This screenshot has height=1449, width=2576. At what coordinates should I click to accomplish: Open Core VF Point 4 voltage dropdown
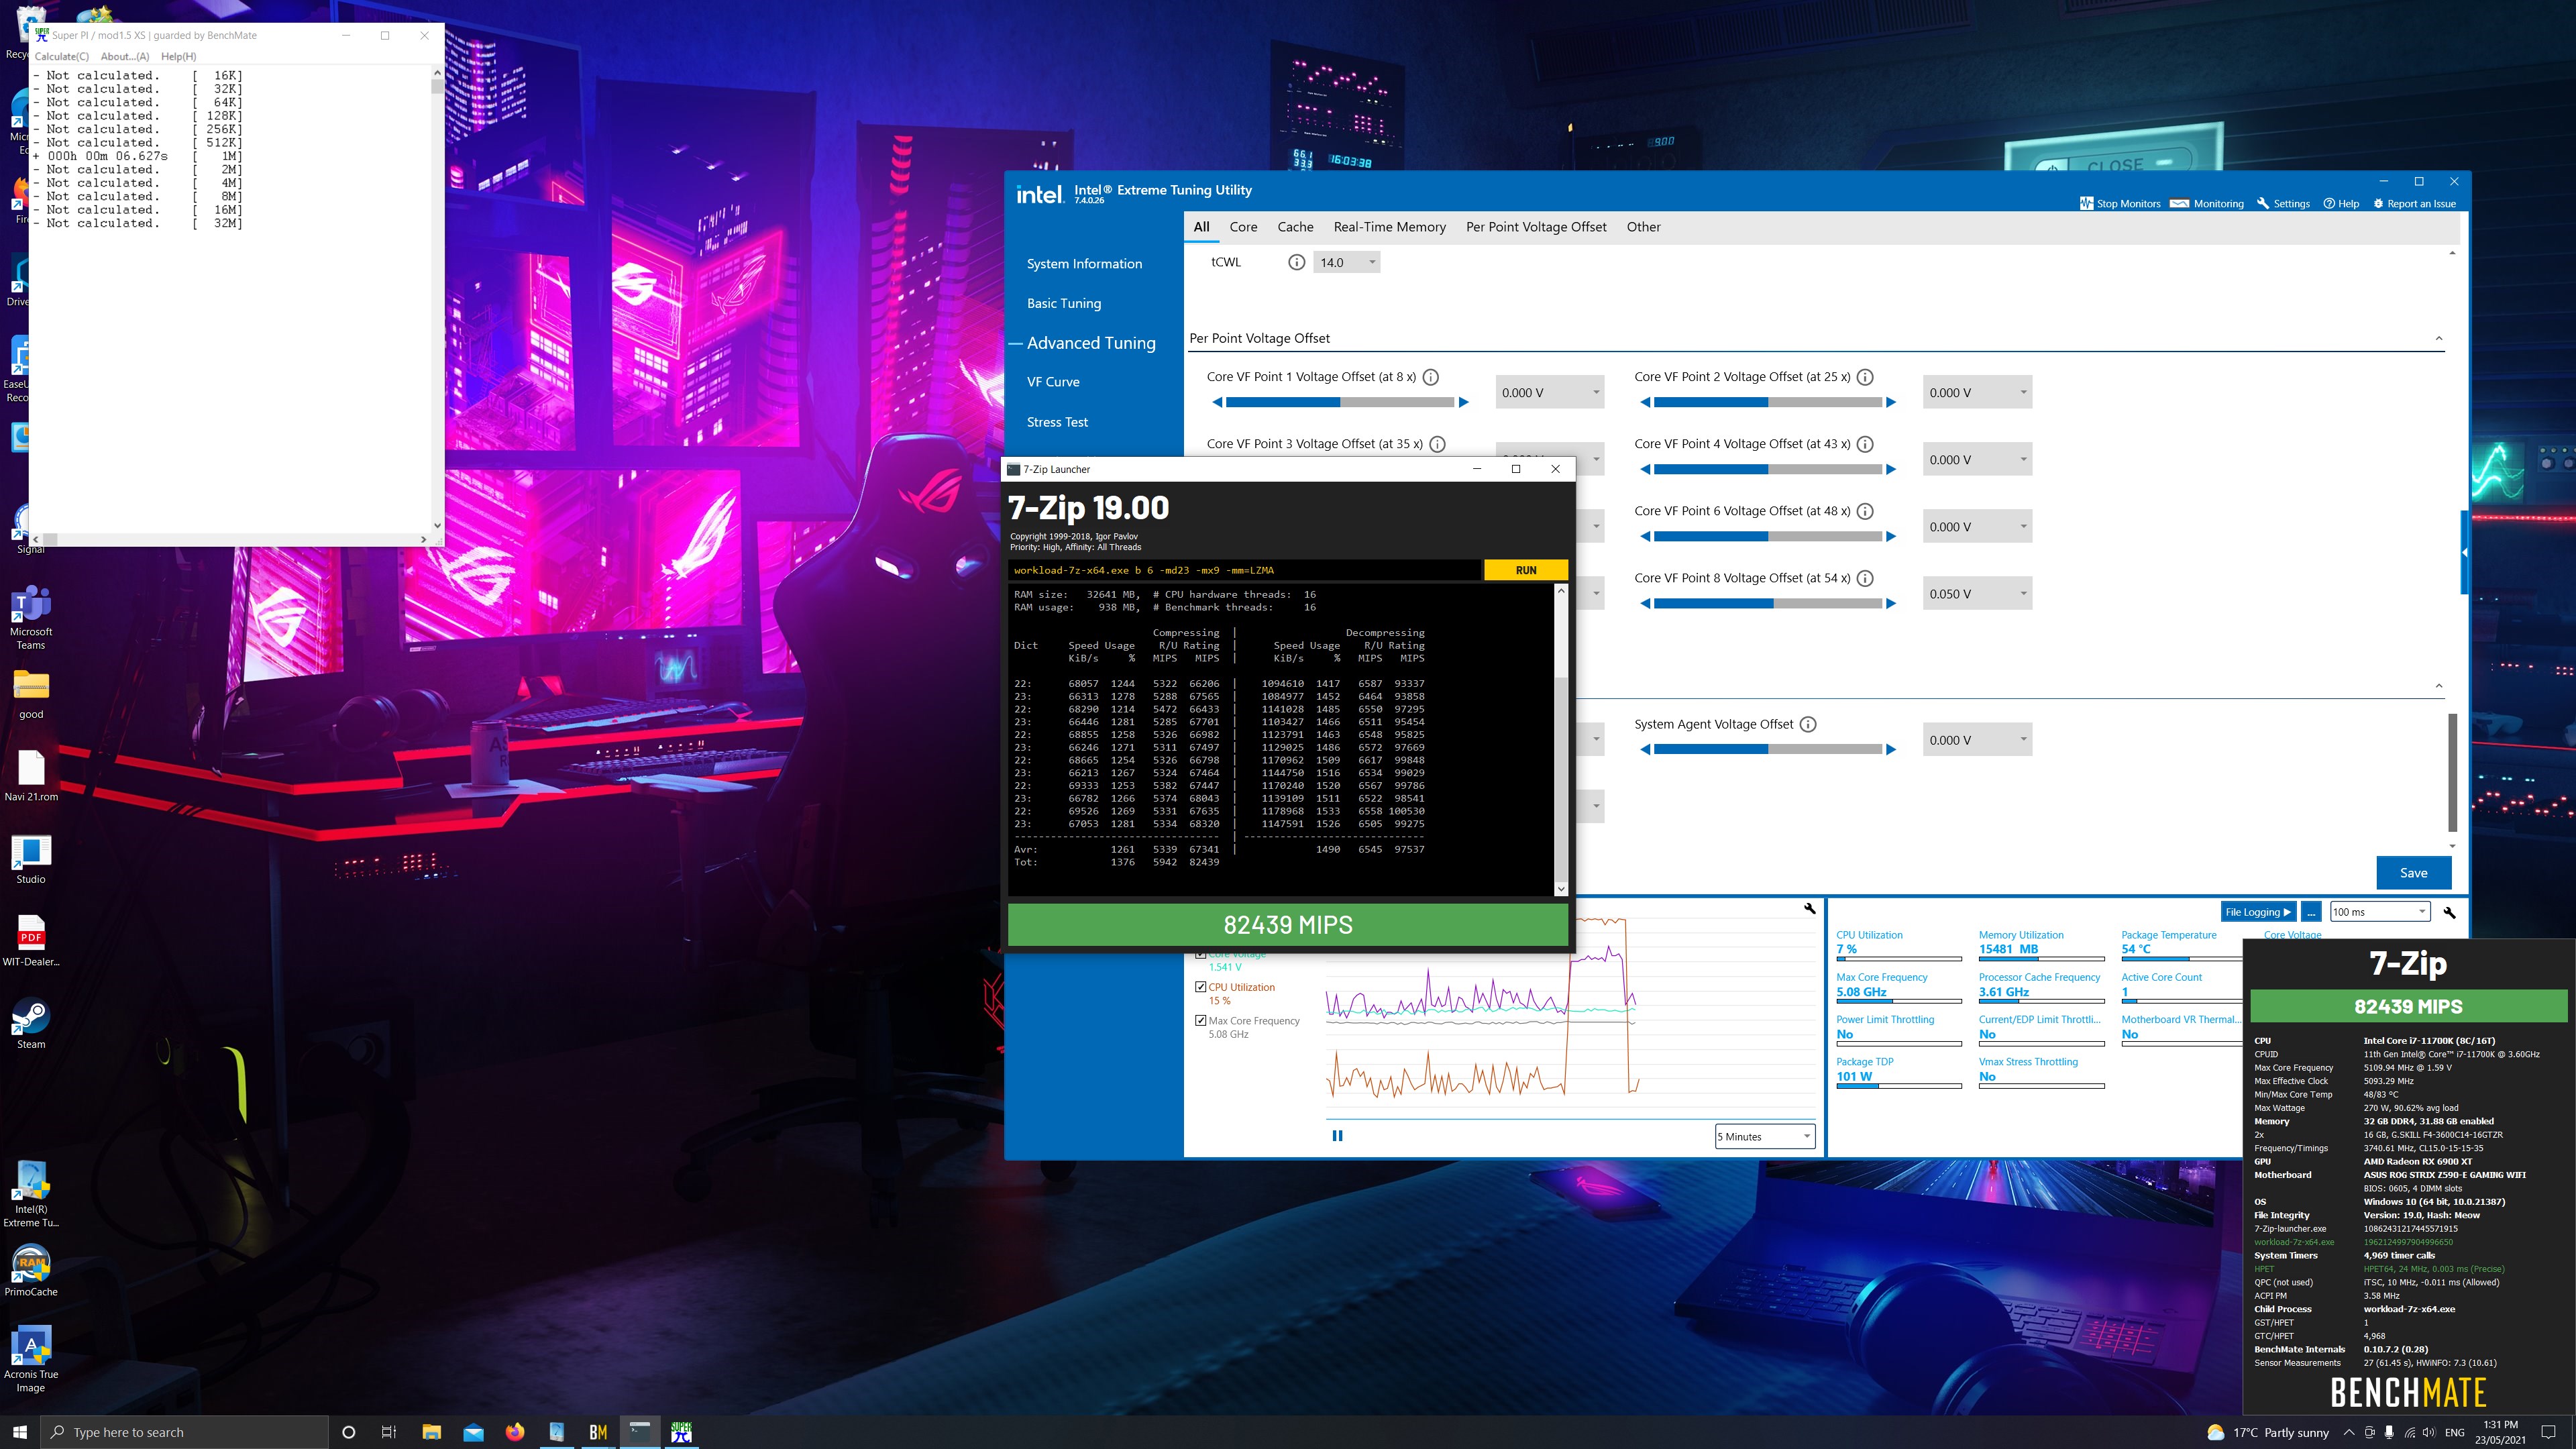(1978, 460)
